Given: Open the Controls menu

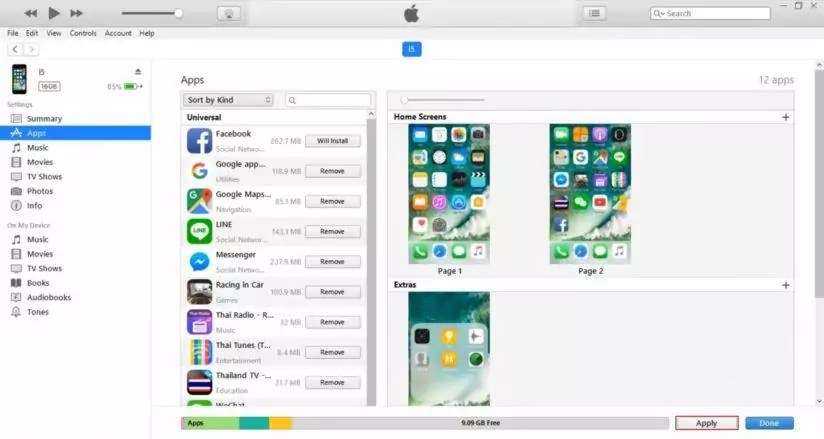Looking at the screenshot, I should [x=83, y=33].
